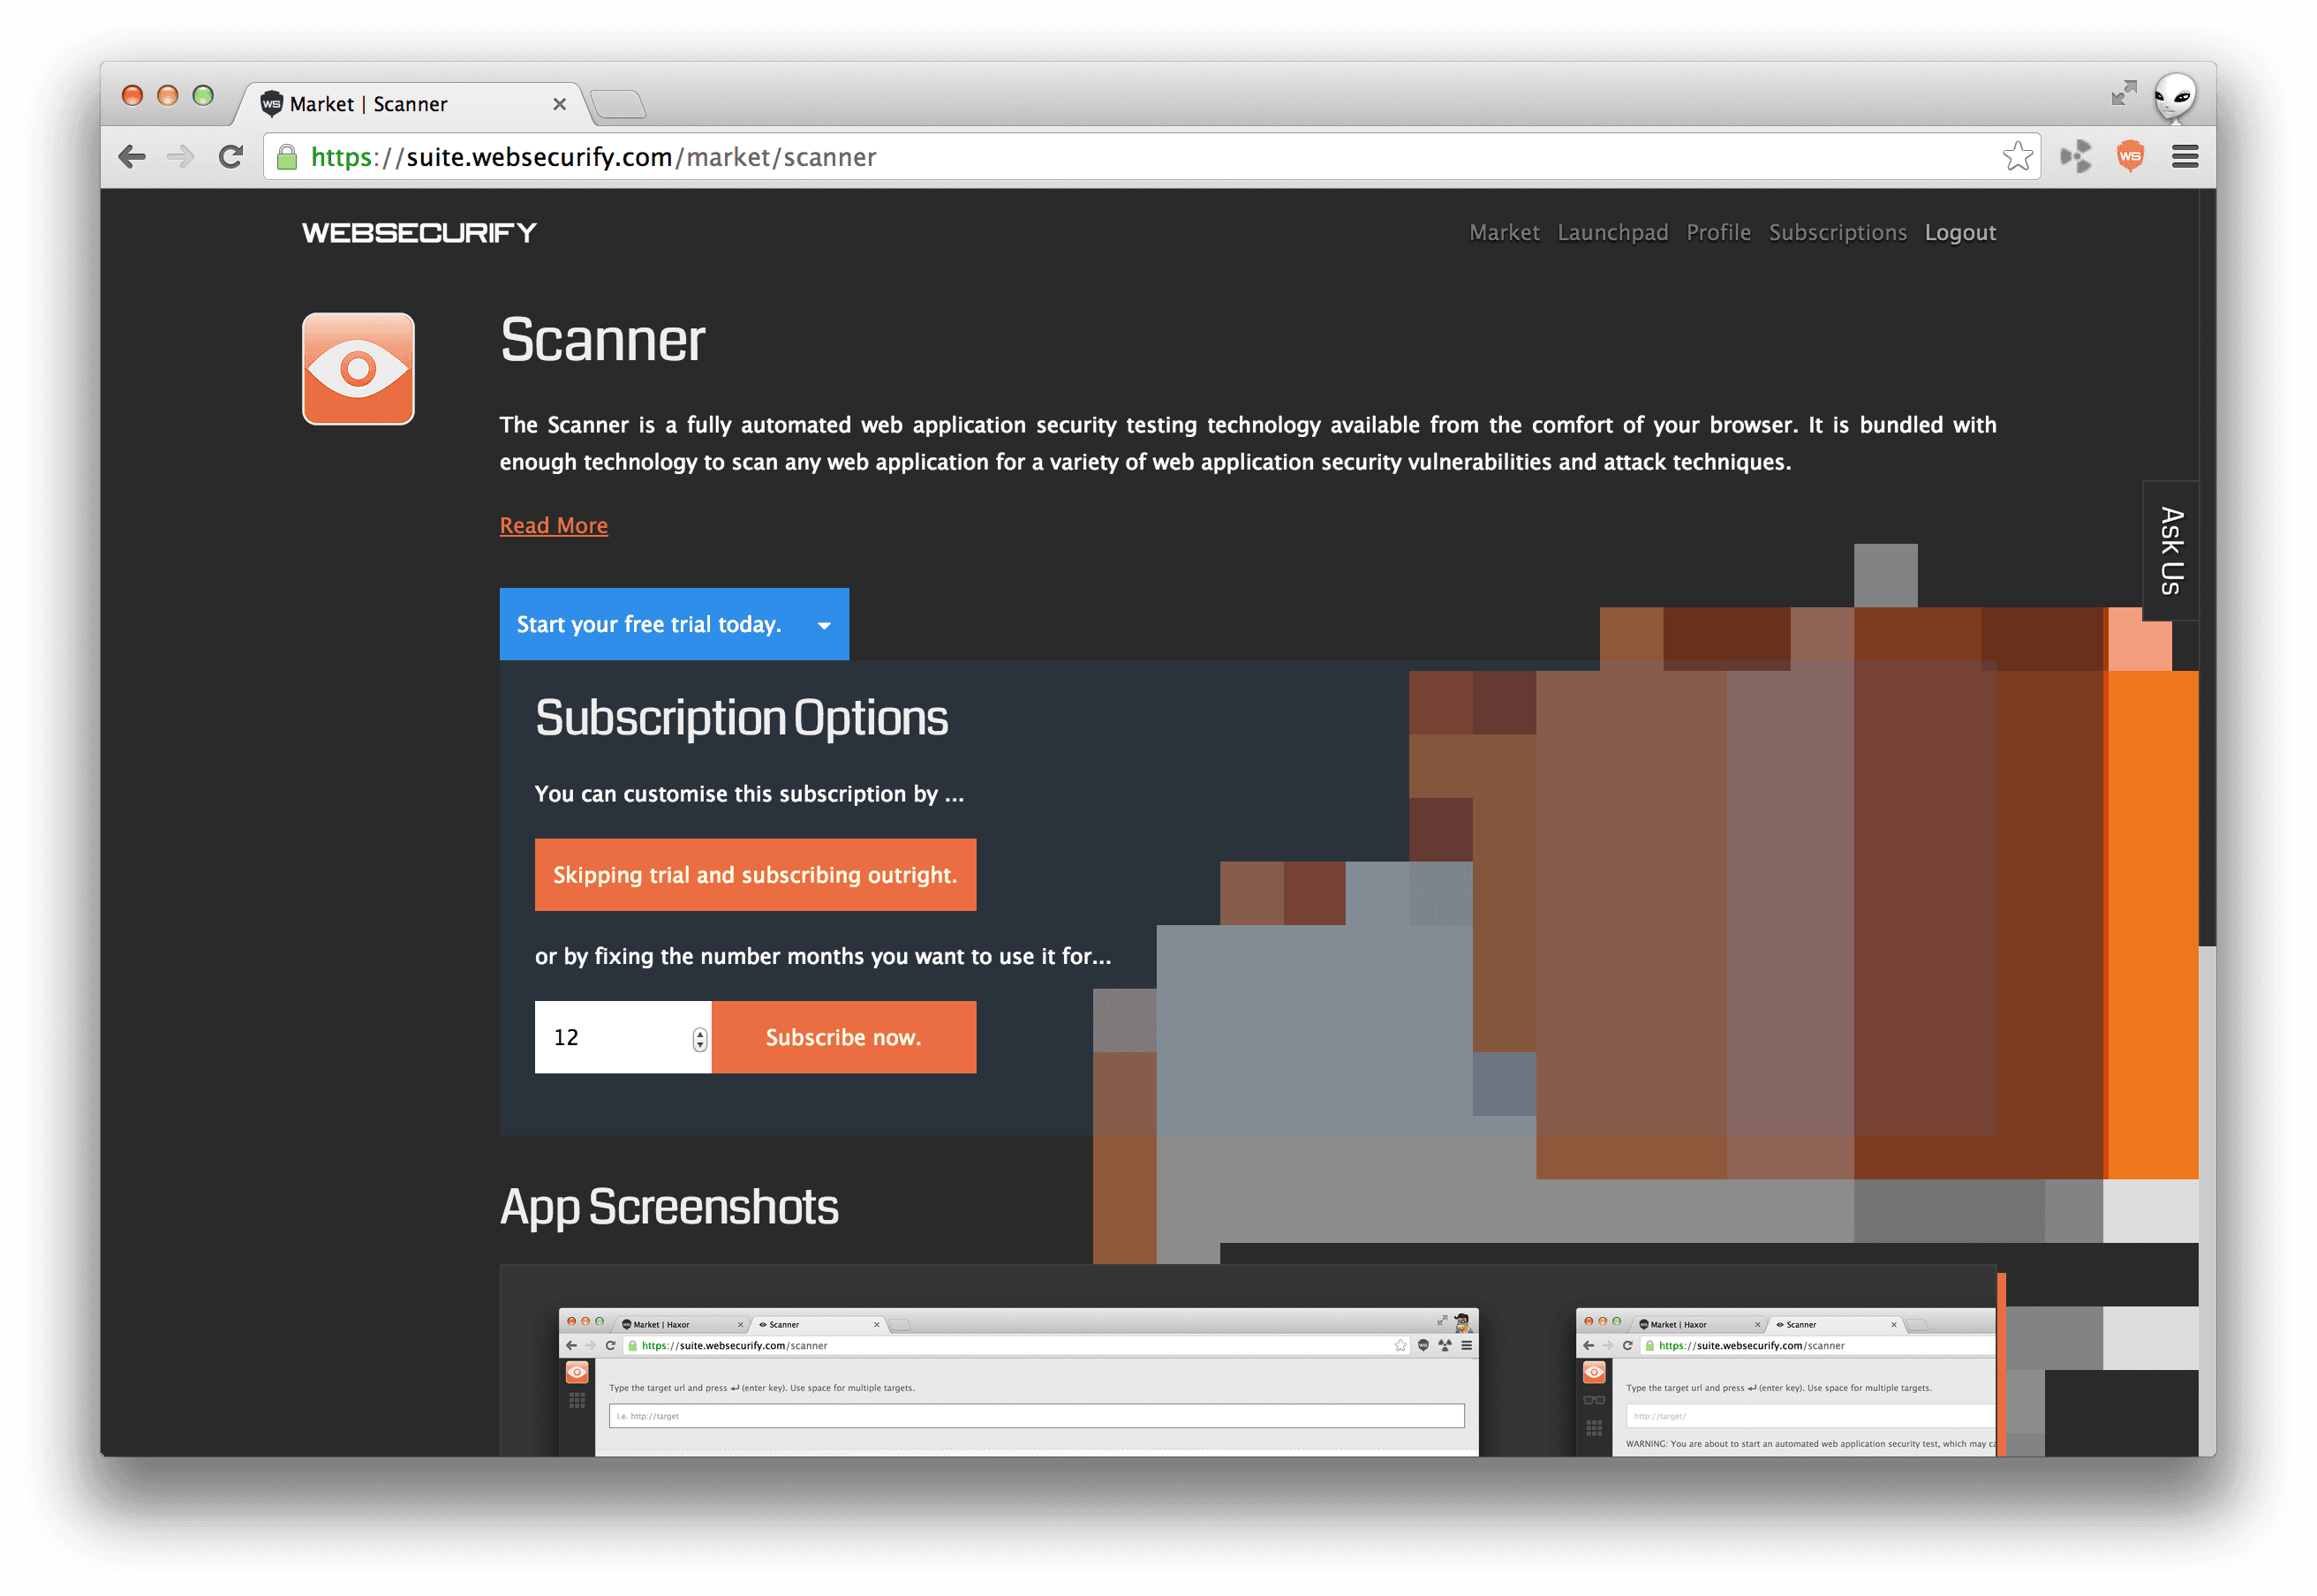Click the months stepper arrows
The width and height of the screenshot is (2317, 1596).
tap(699, 1038)
